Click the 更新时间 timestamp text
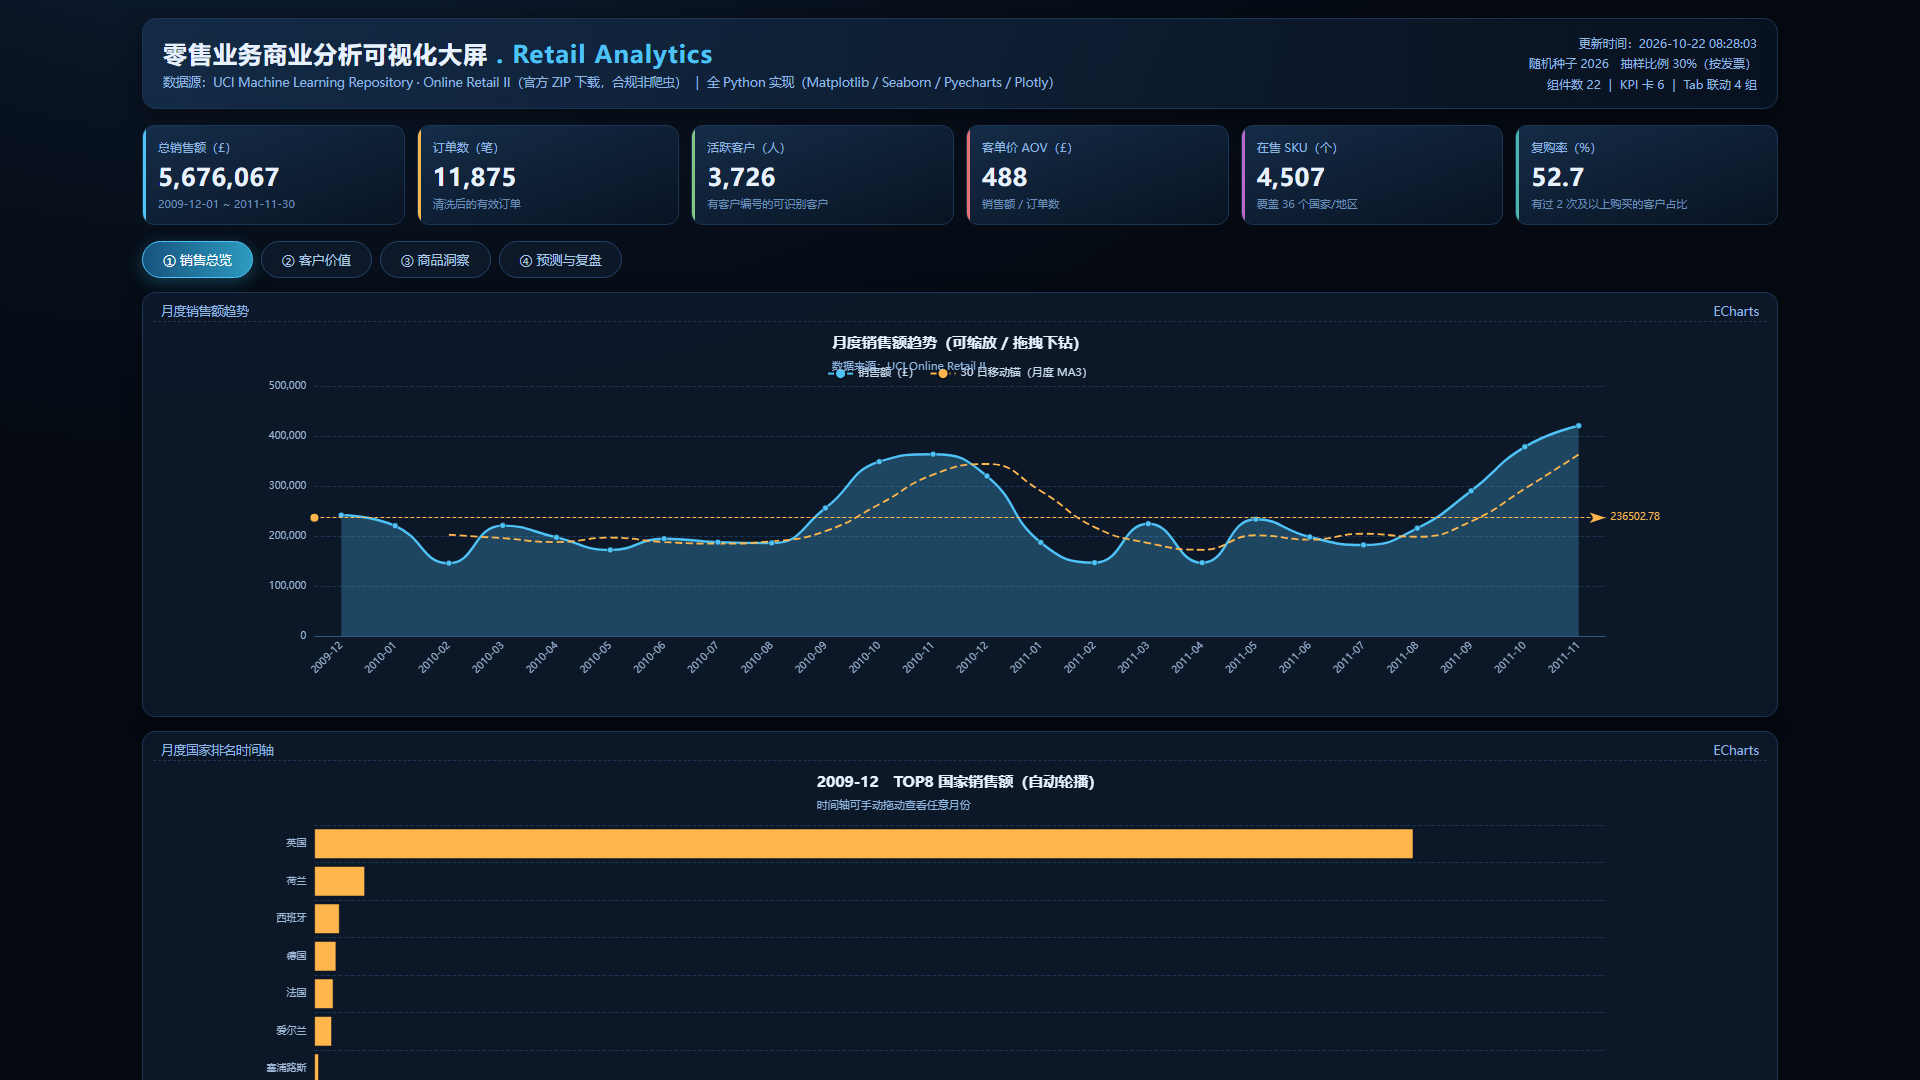This screenshot has width=1920, height=1080. click(x=1667, y=44)
